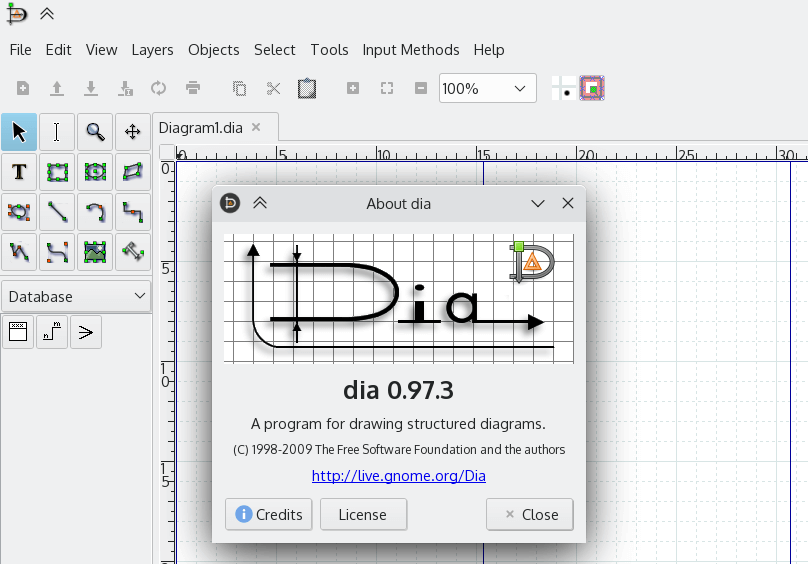The width and height of the screenshot is (808, 564).
Task: Pick the Database Reference shape
Action: 52,332
